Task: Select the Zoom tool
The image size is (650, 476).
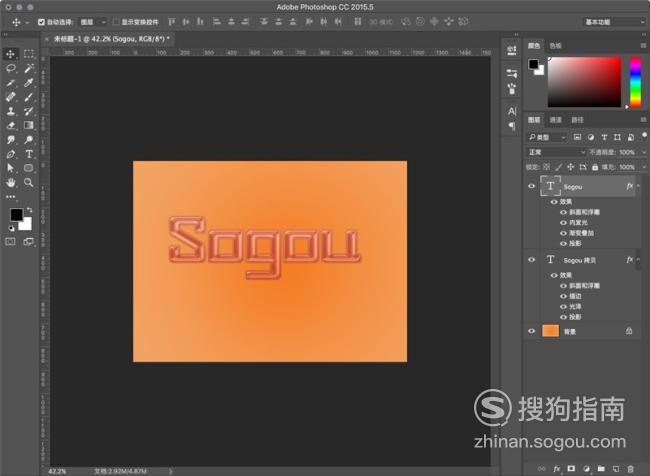Action: 29,182
